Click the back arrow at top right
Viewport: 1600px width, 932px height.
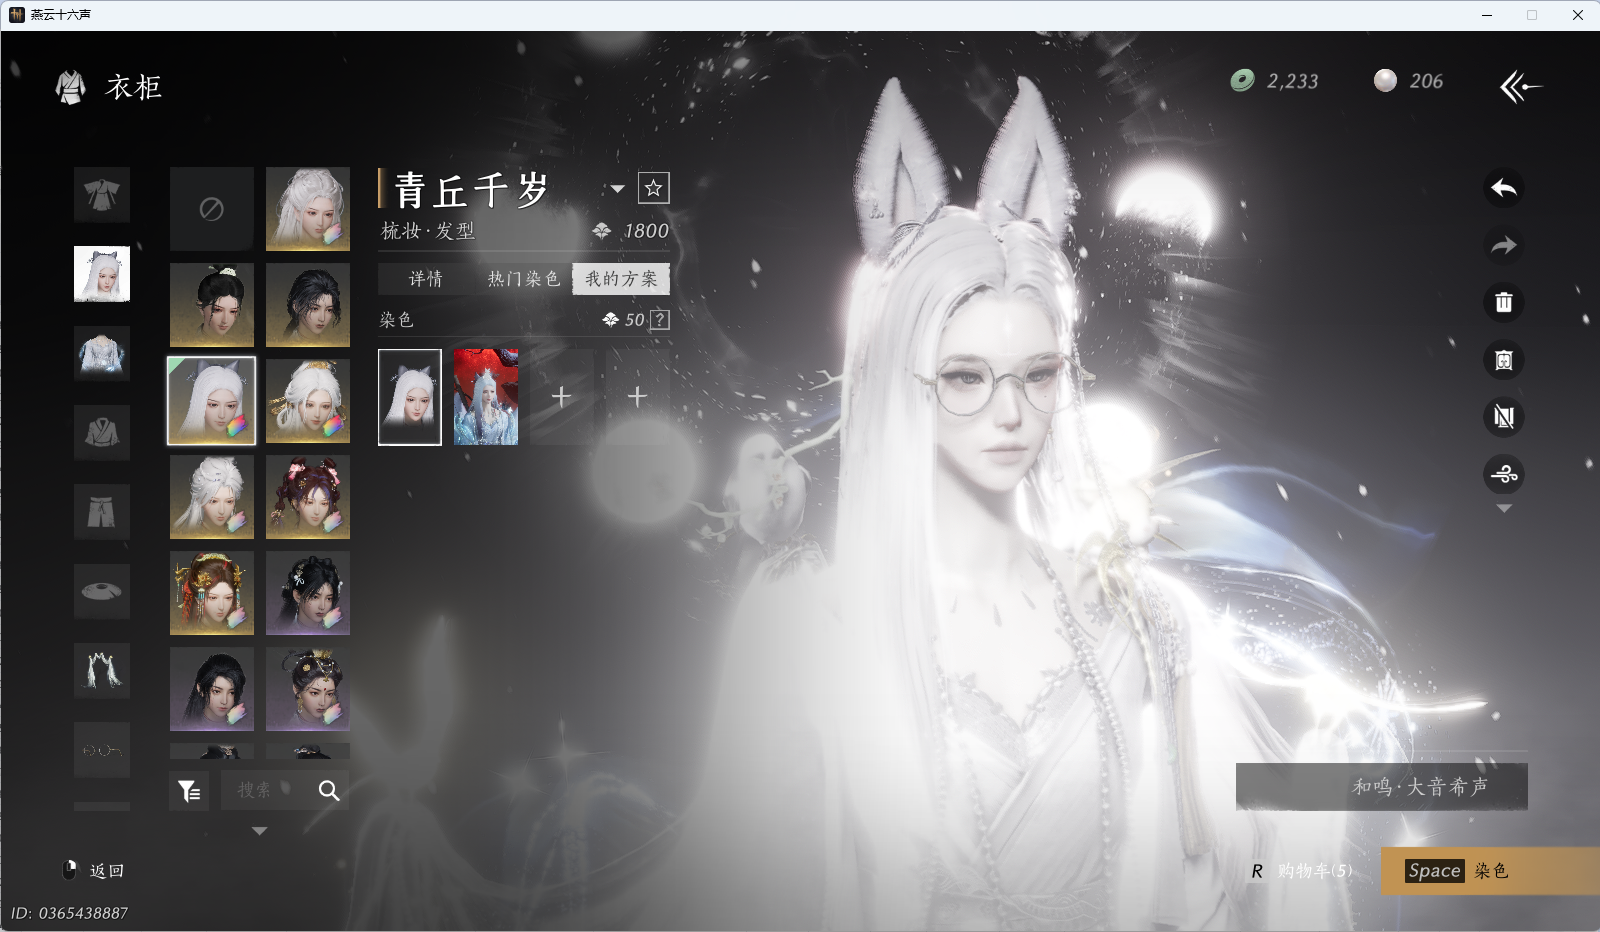[x=1520, y=87]
